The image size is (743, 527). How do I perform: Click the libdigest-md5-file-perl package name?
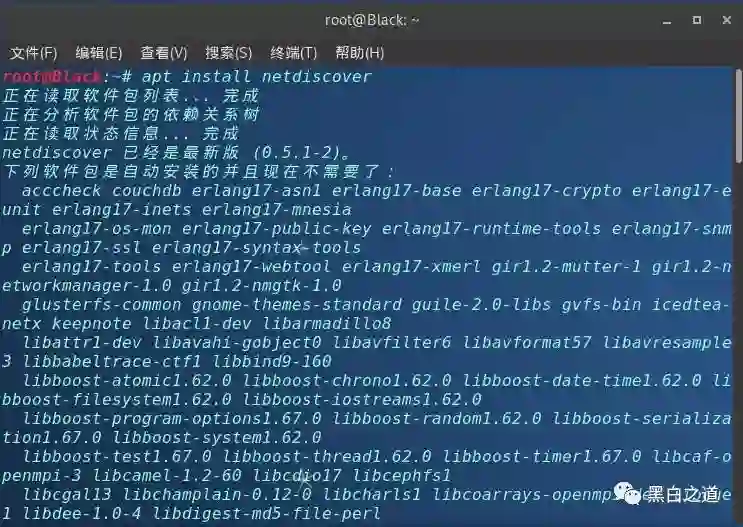tap(266, 513)
